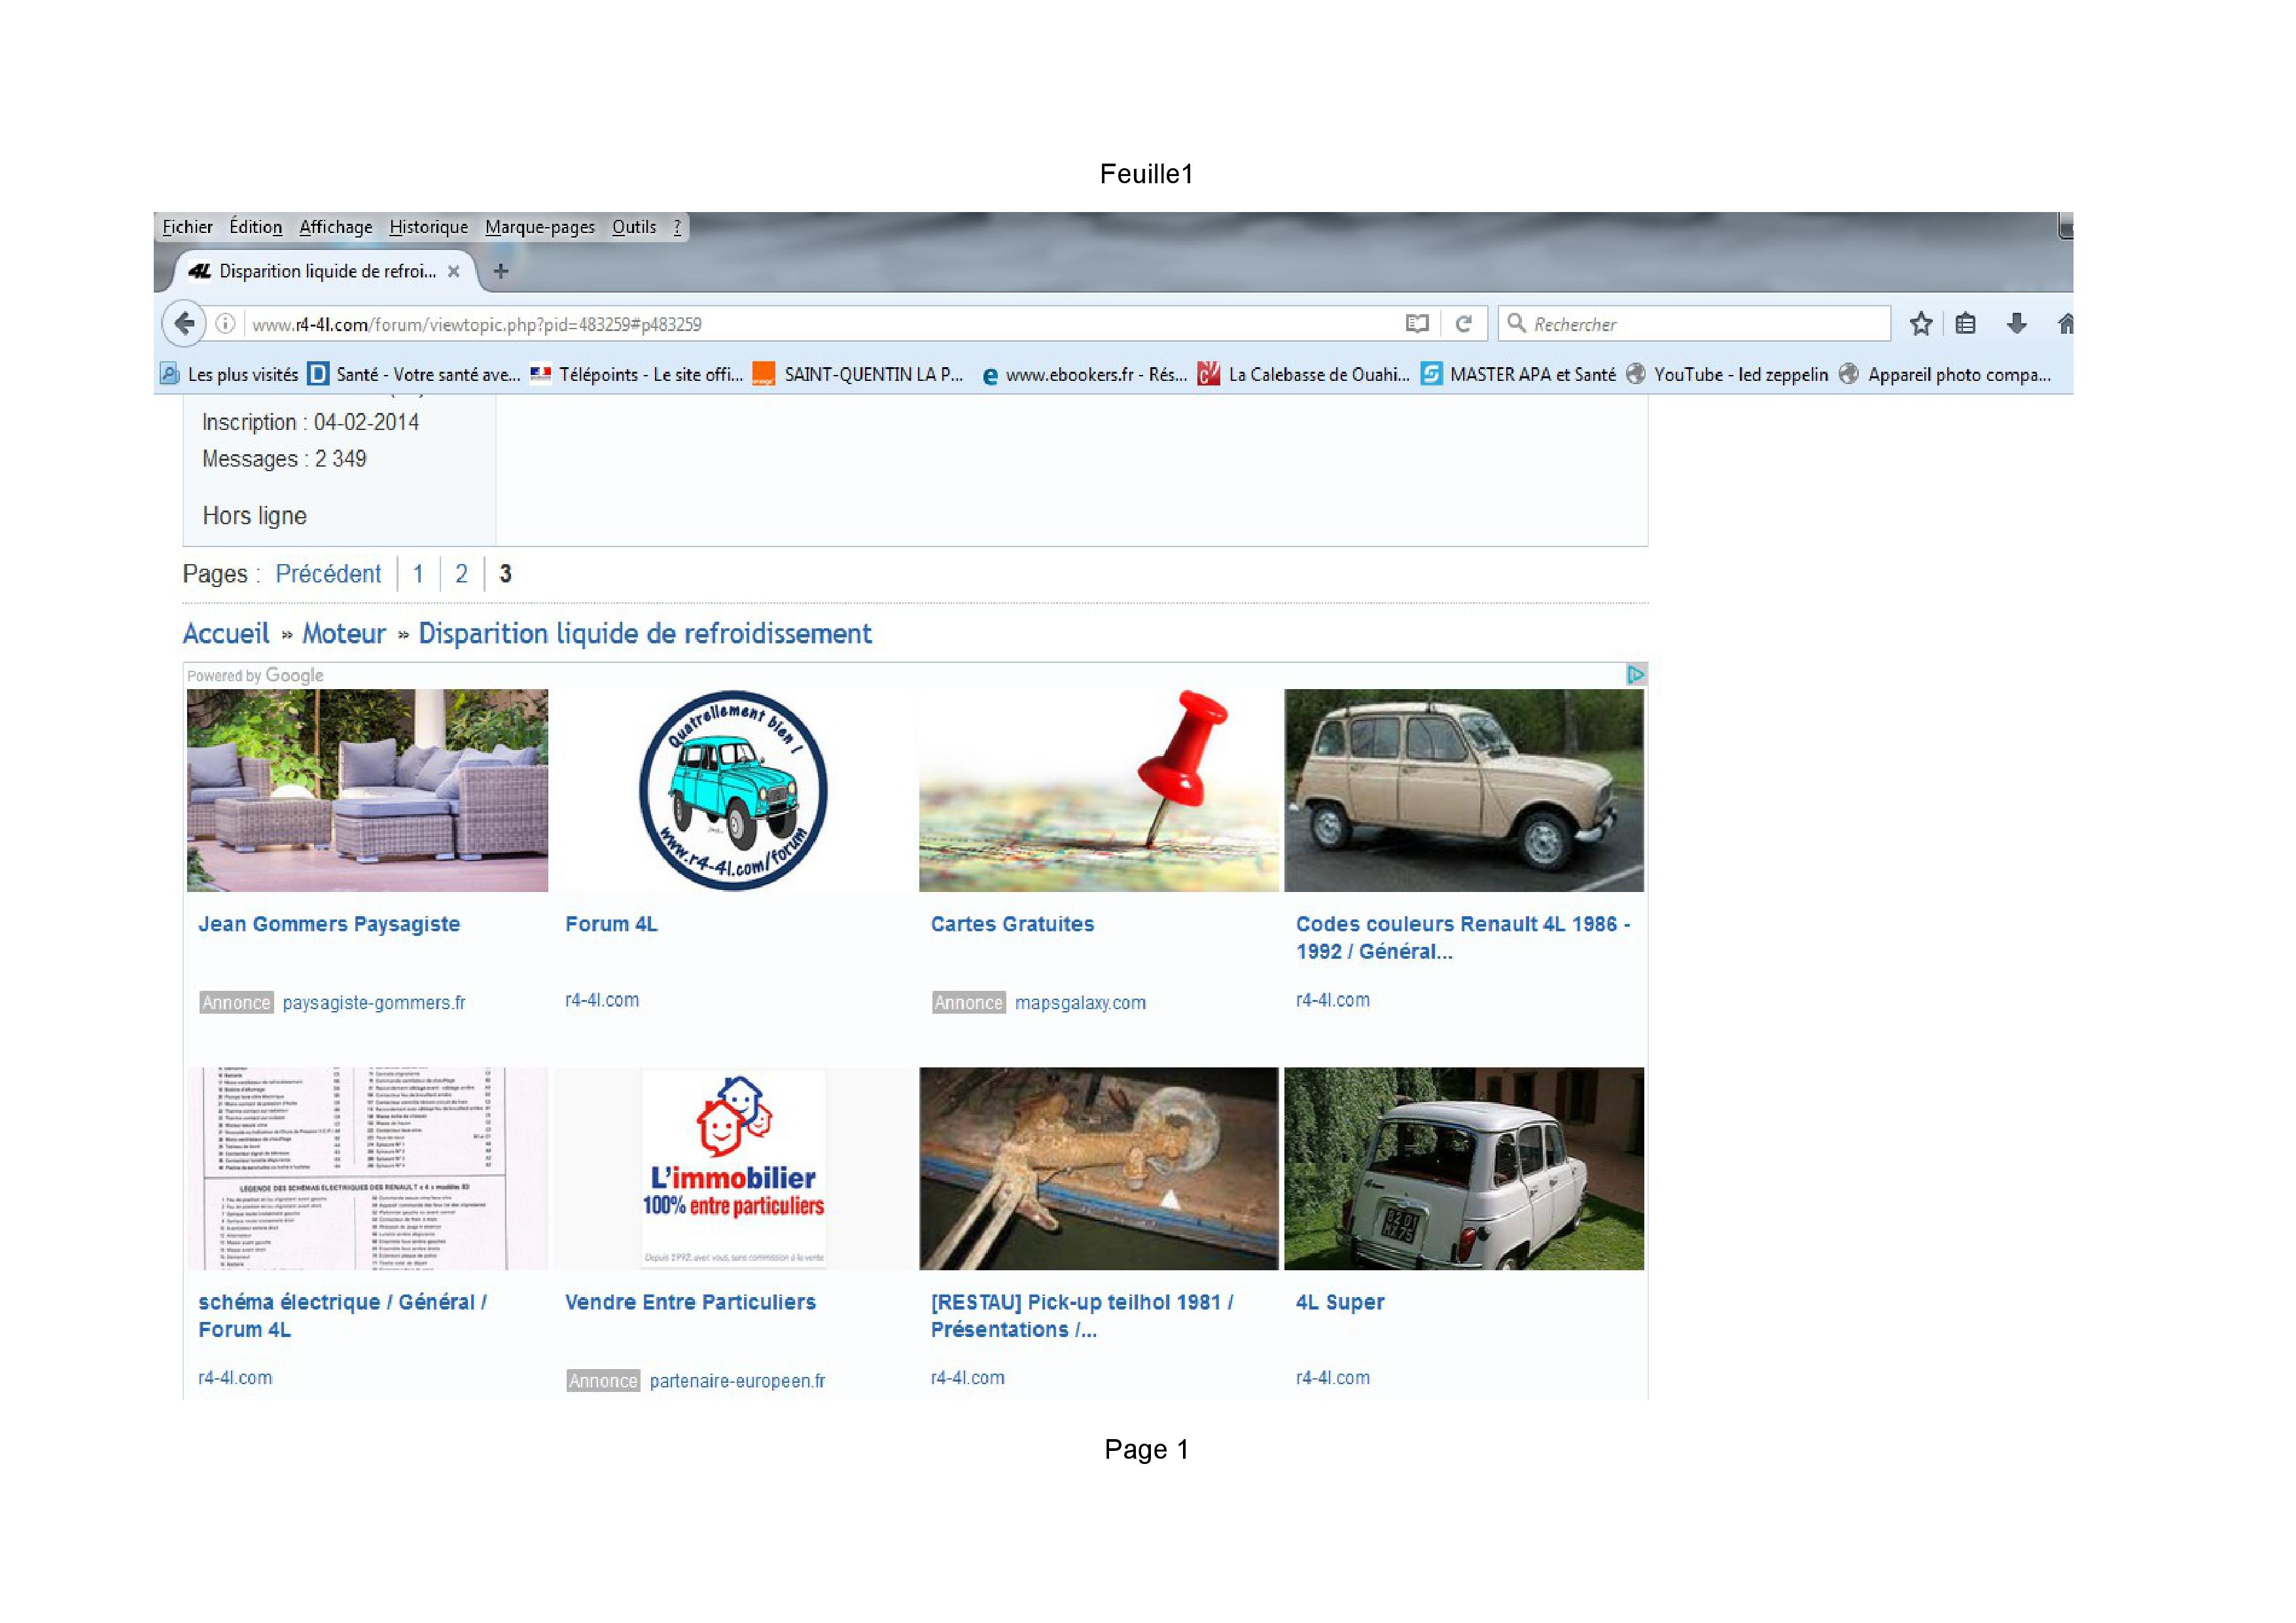Open Jean Gommers Paysagiste ad title
This screenshot has width=2296, height=1623.
pyautogui.click(x=329, y=924)
